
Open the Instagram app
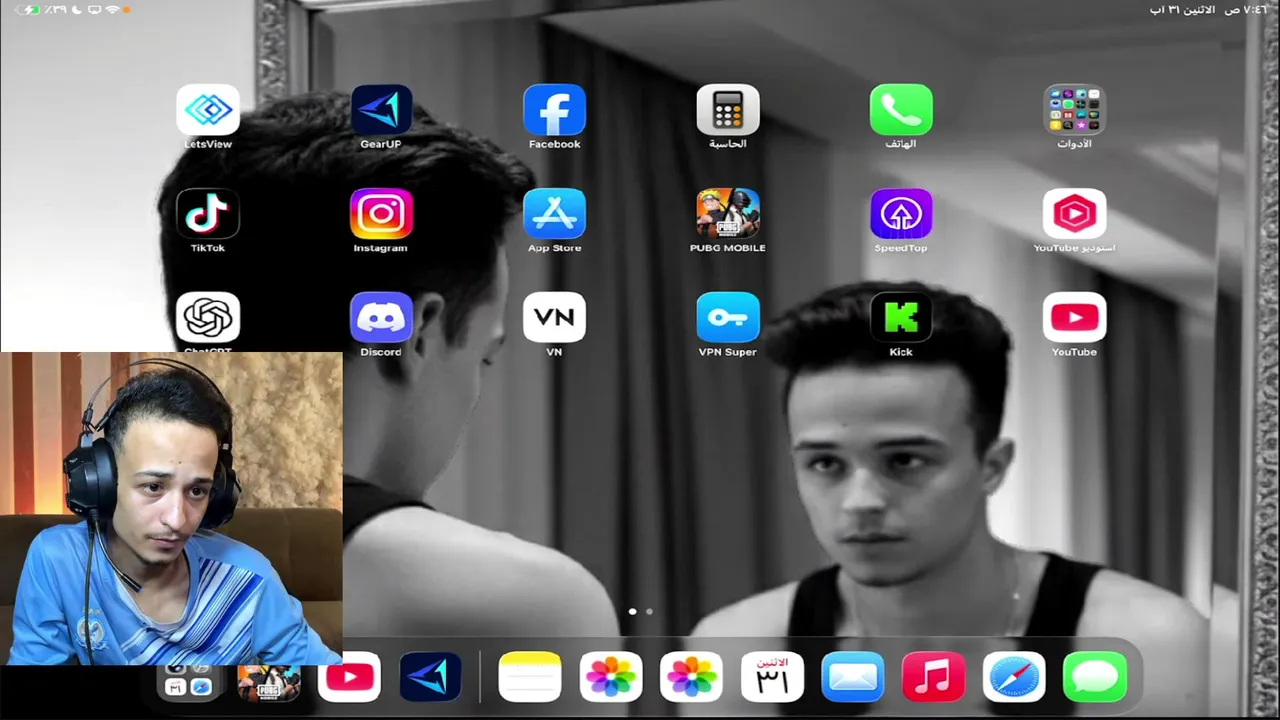(381, 214)
